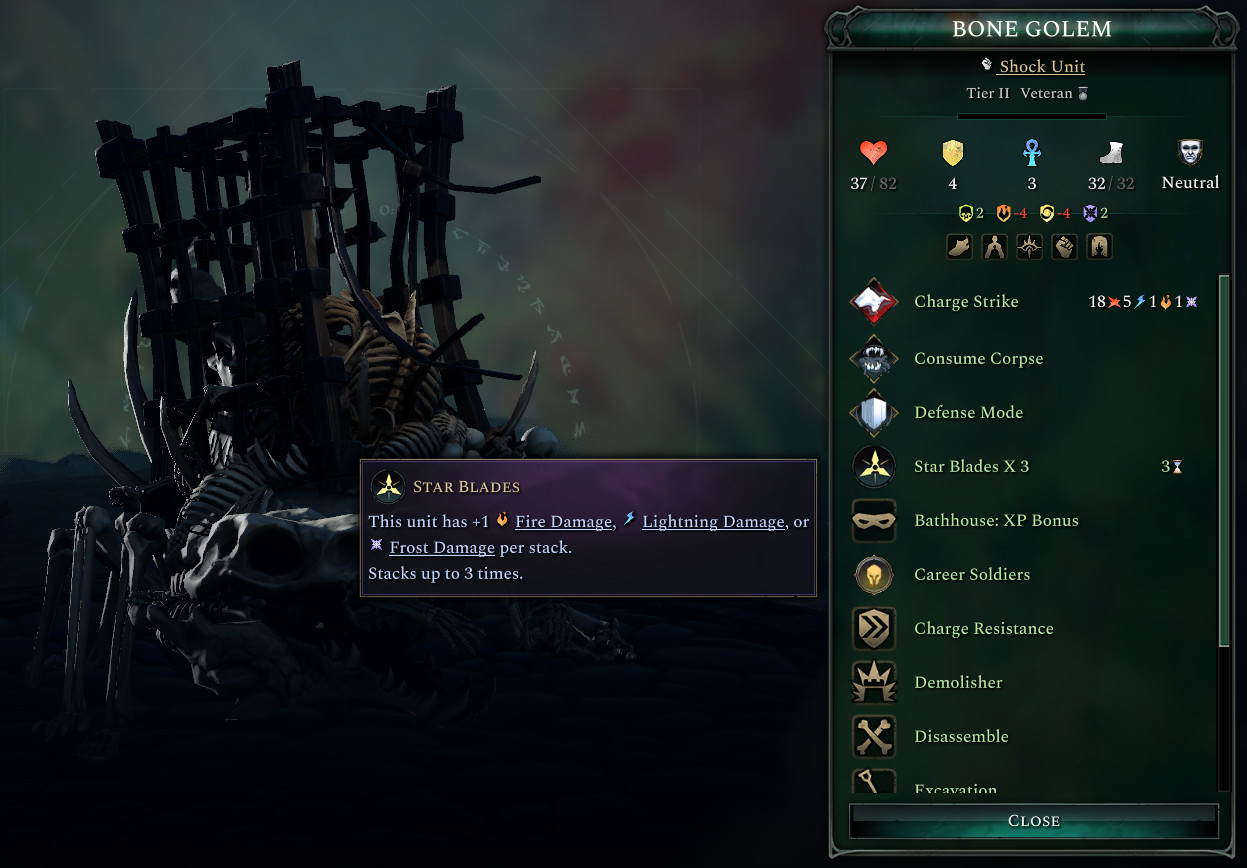The height and width of the screenshot is (868, 1247).
Task: Select the Charge Strike ability icon
Action: [x=874, y=302]
